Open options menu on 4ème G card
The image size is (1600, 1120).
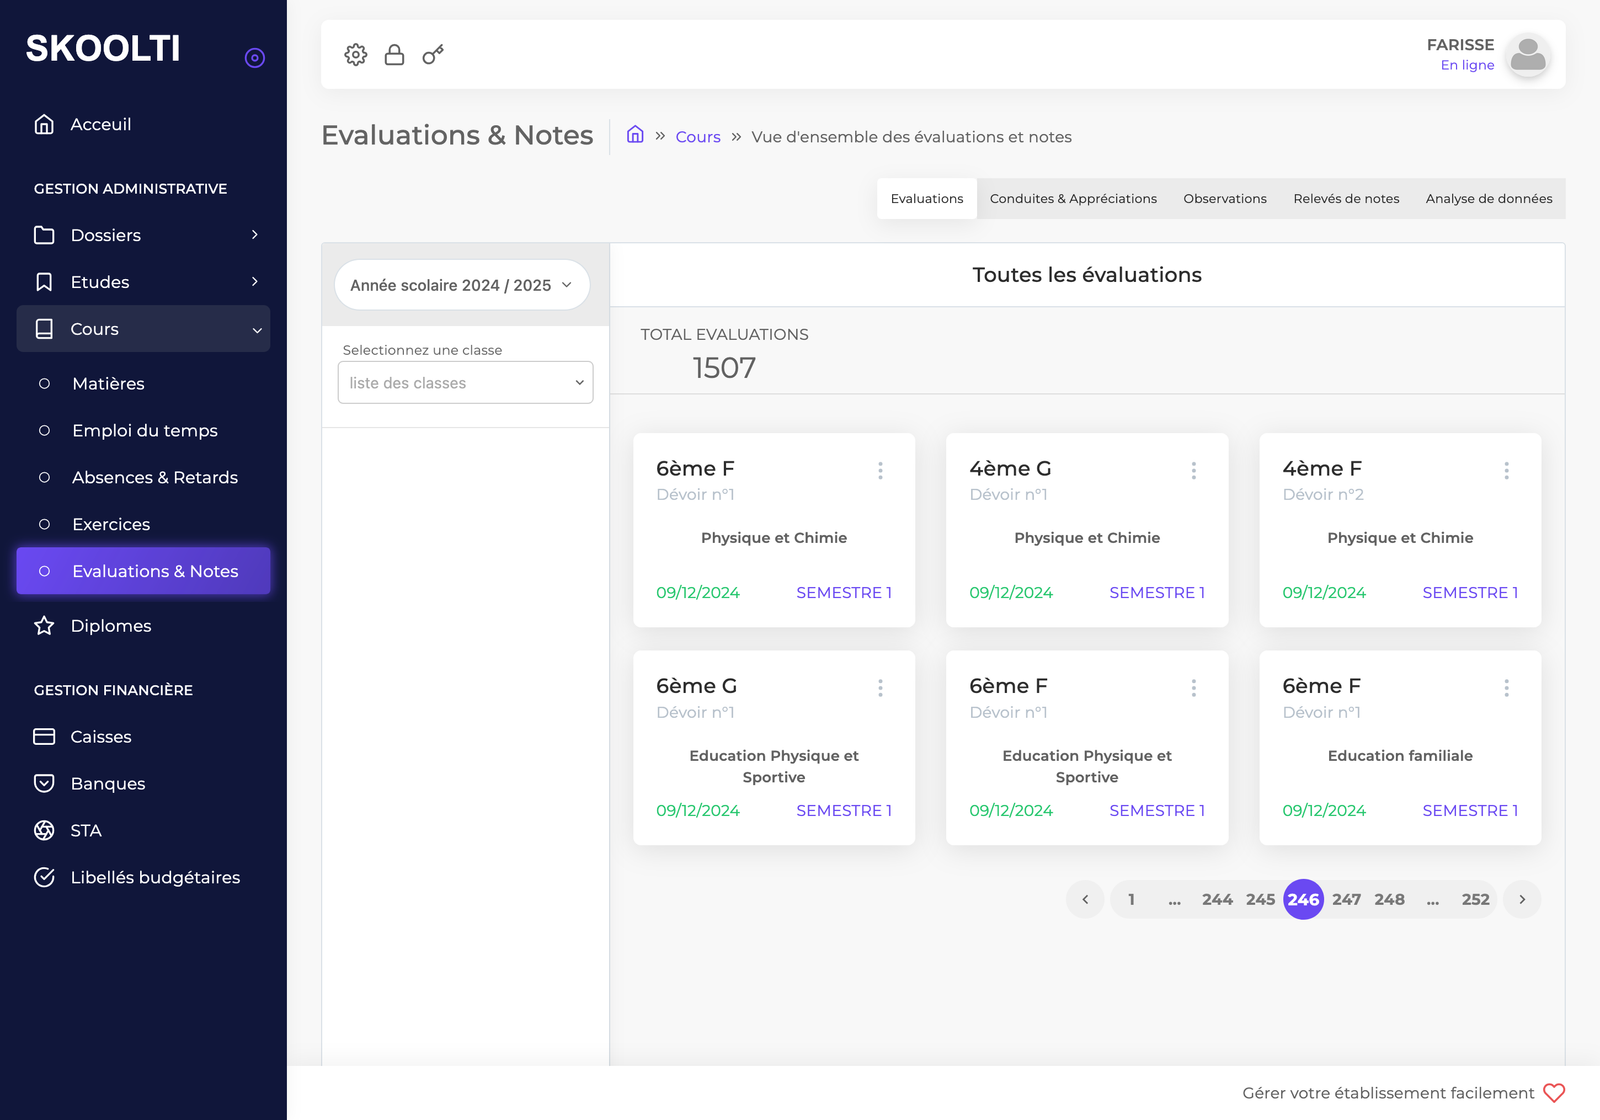pyautogui.click(x=1193, y=470)
